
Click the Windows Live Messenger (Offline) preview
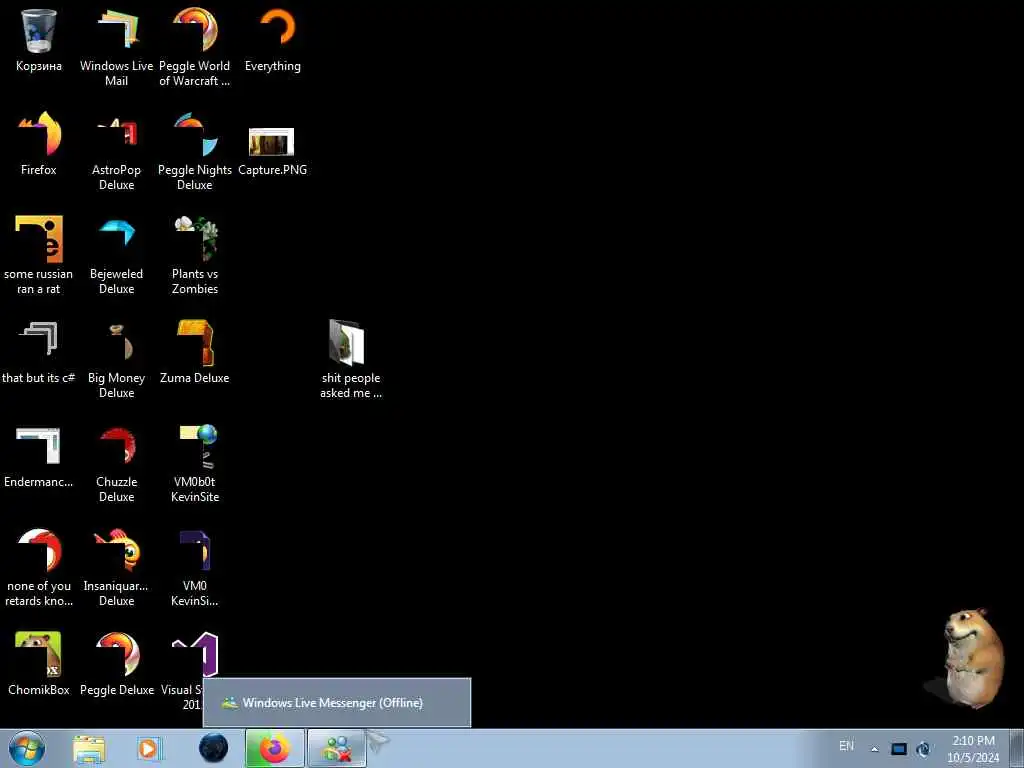[x=336, y=703]
